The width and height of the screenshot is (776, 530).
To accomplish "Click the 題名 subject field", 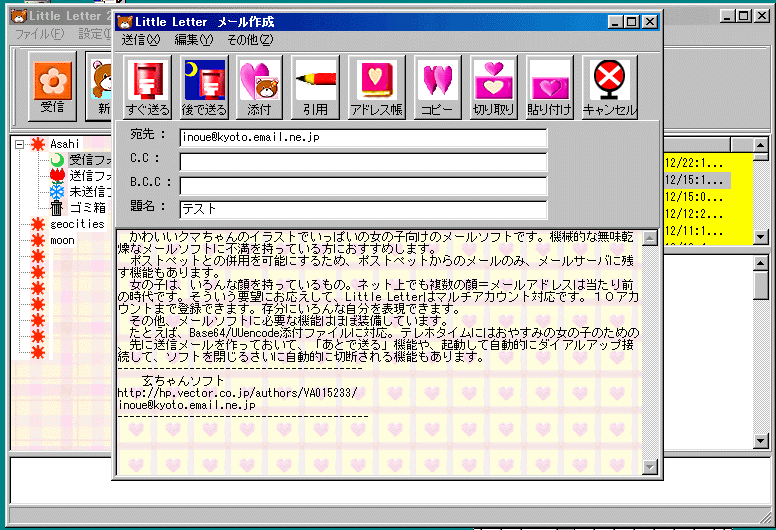I will (363, 209).
